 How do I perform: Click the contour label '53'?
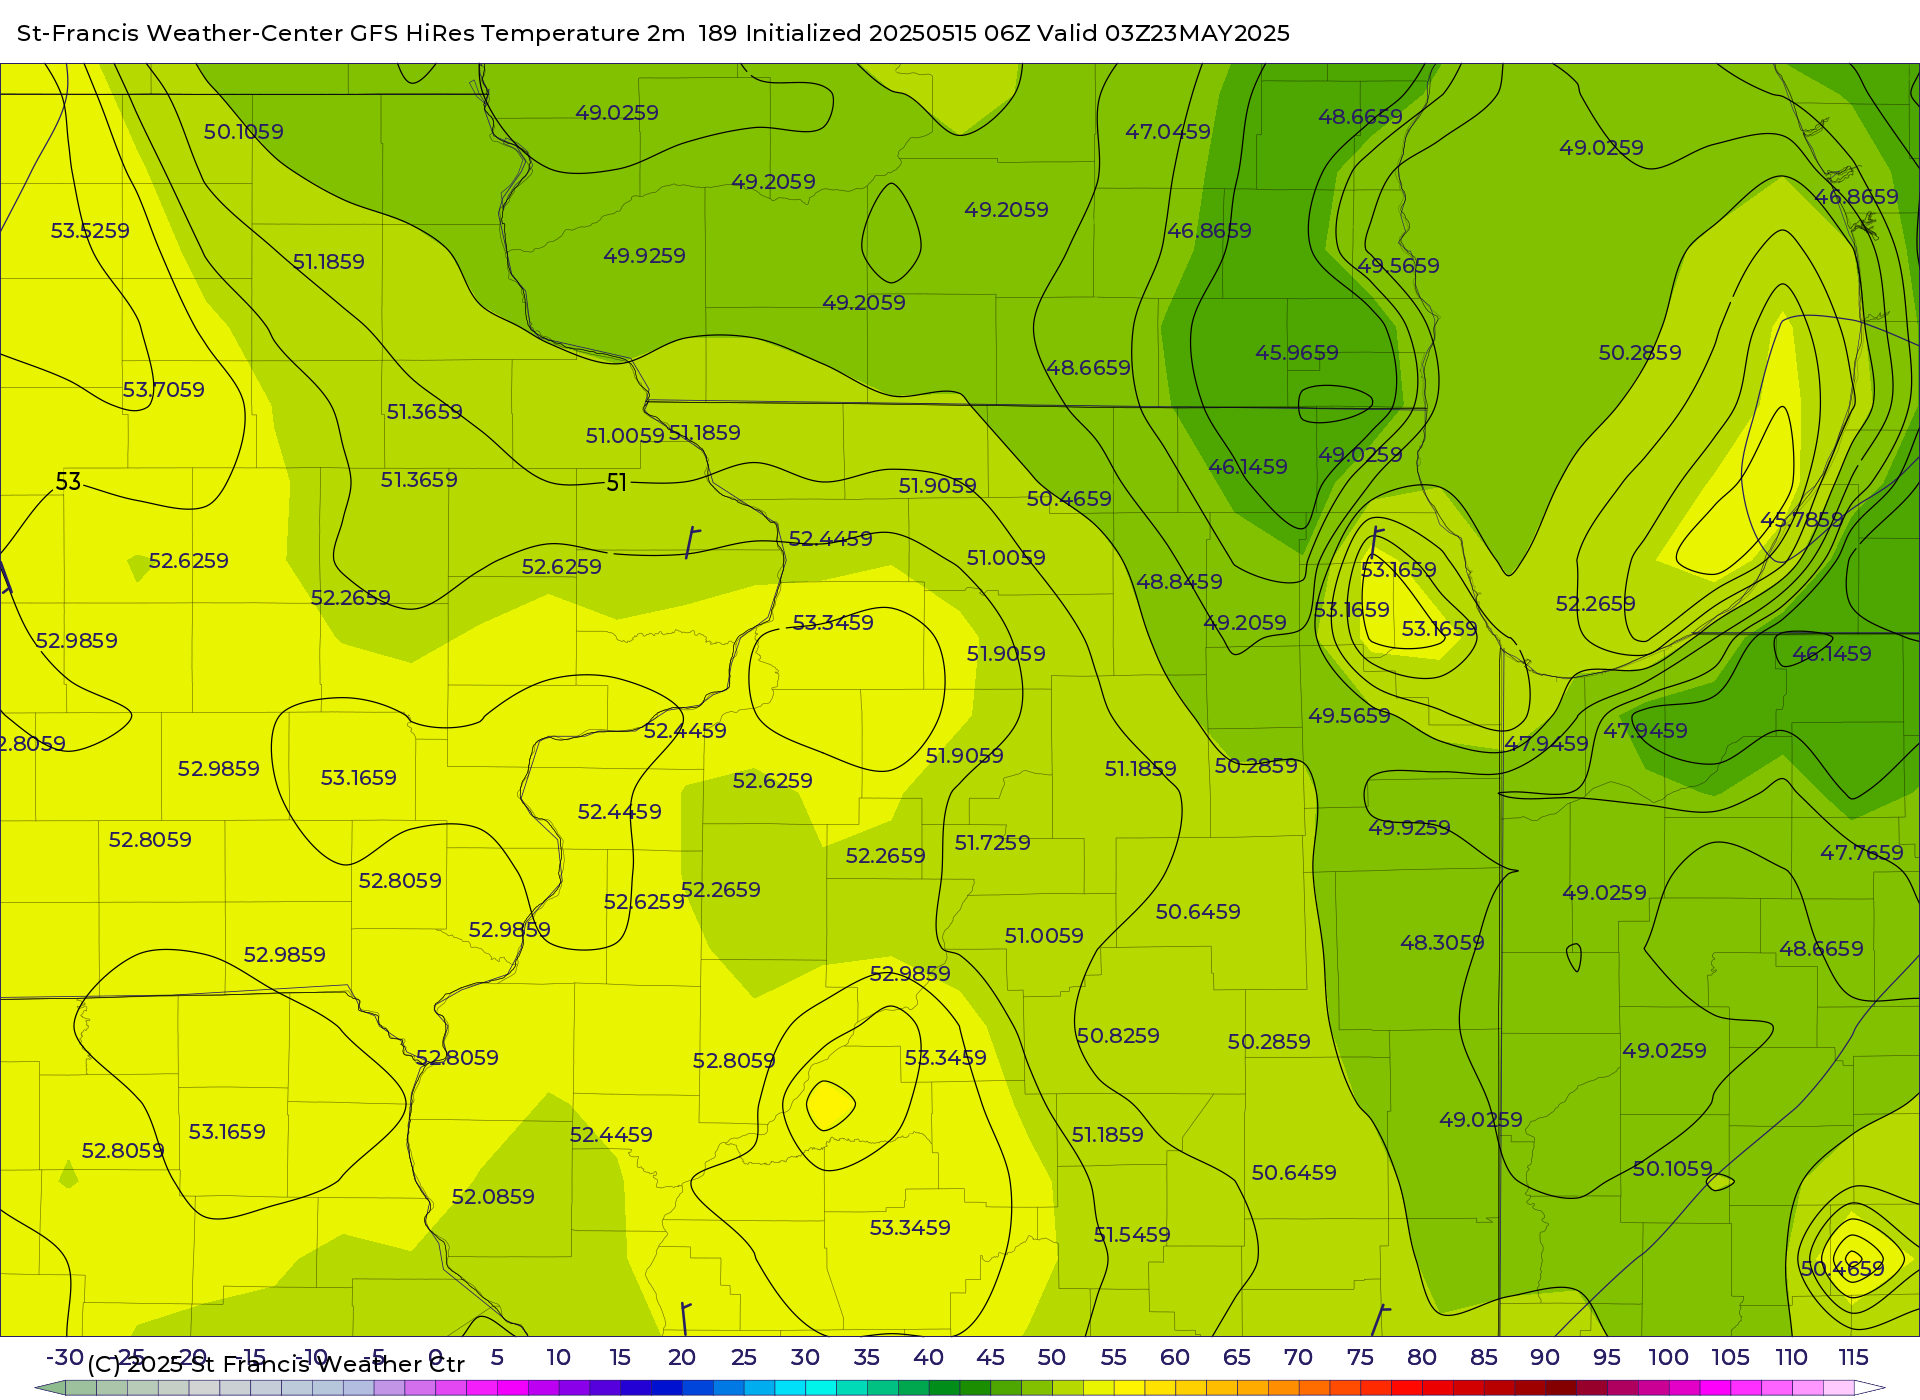coord(68,482)
